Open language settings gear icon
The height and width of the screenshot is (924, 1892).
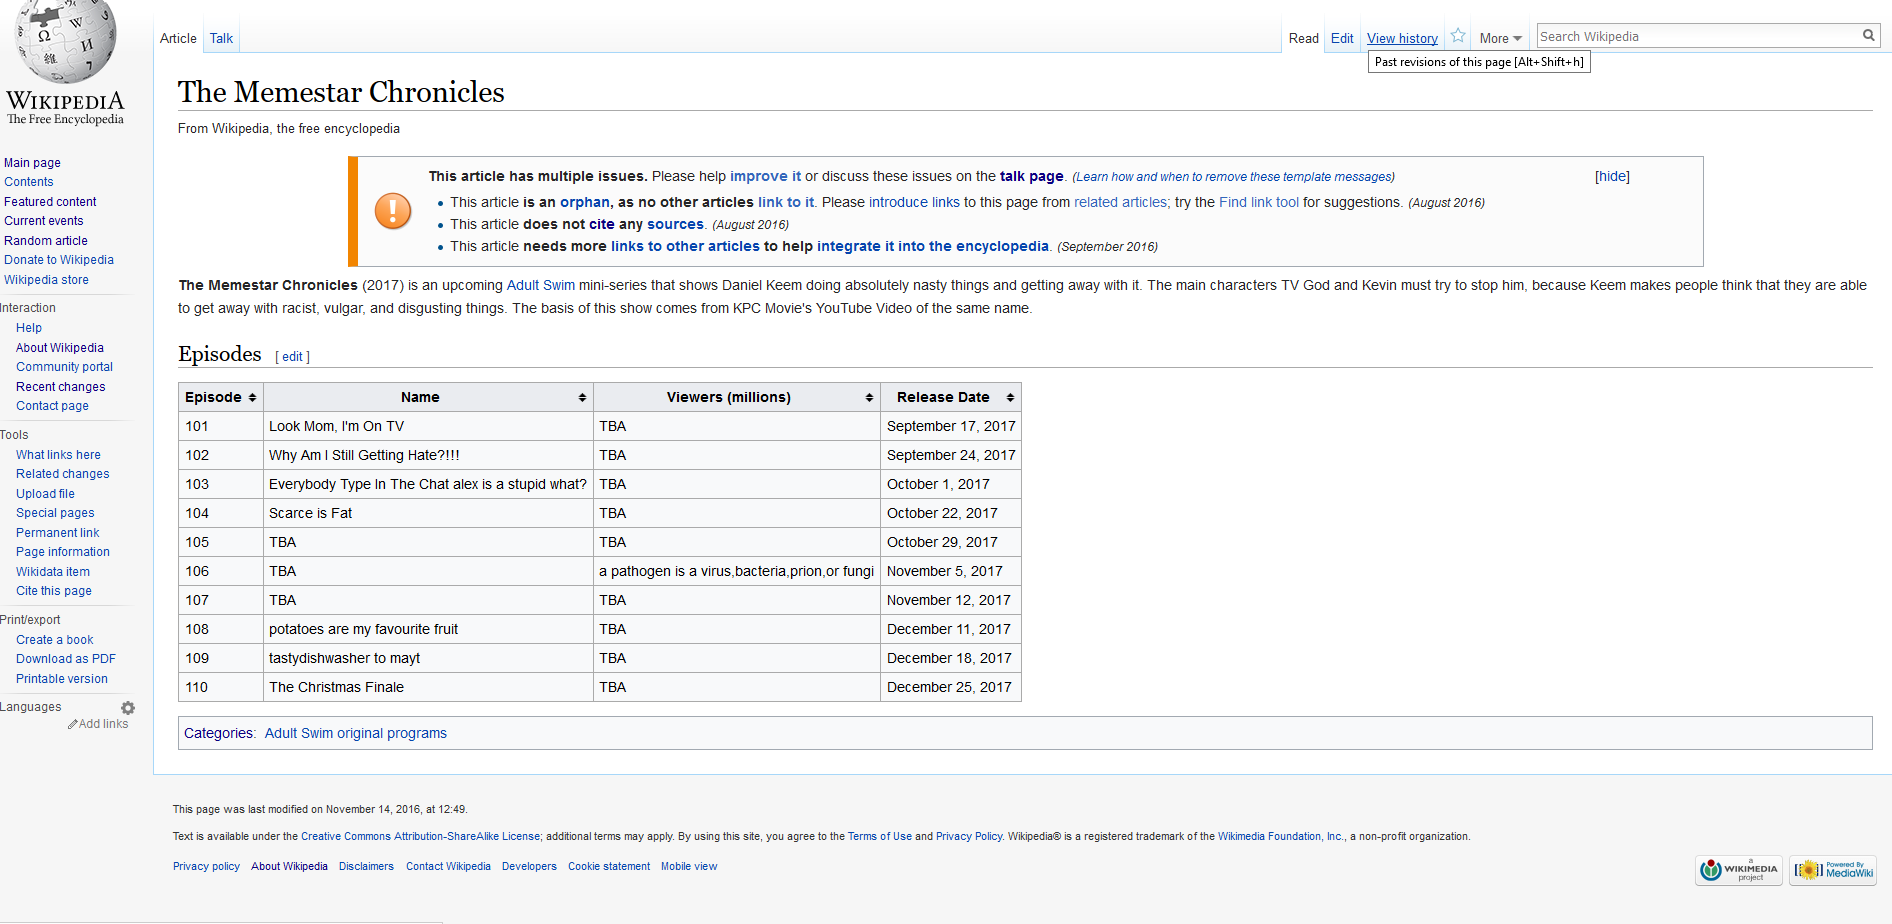[128, 708]
